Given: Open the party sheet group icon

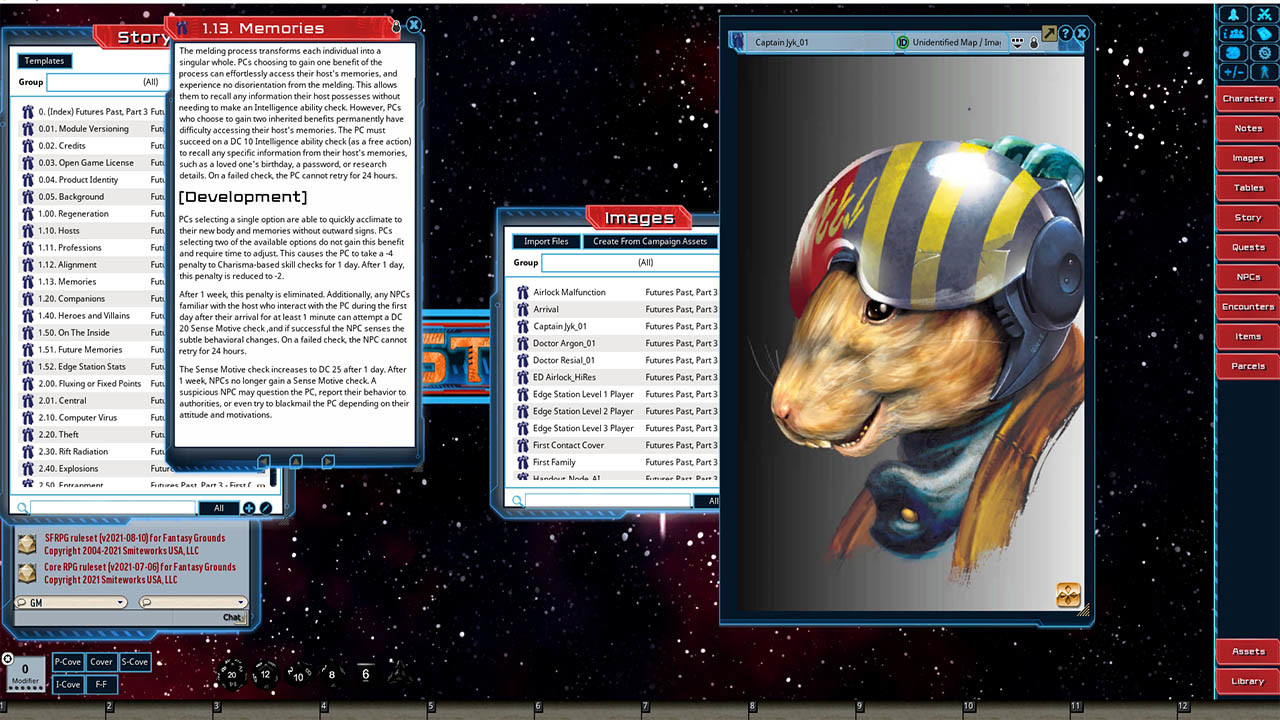Looking at the screenshot, I should 1233,33.
